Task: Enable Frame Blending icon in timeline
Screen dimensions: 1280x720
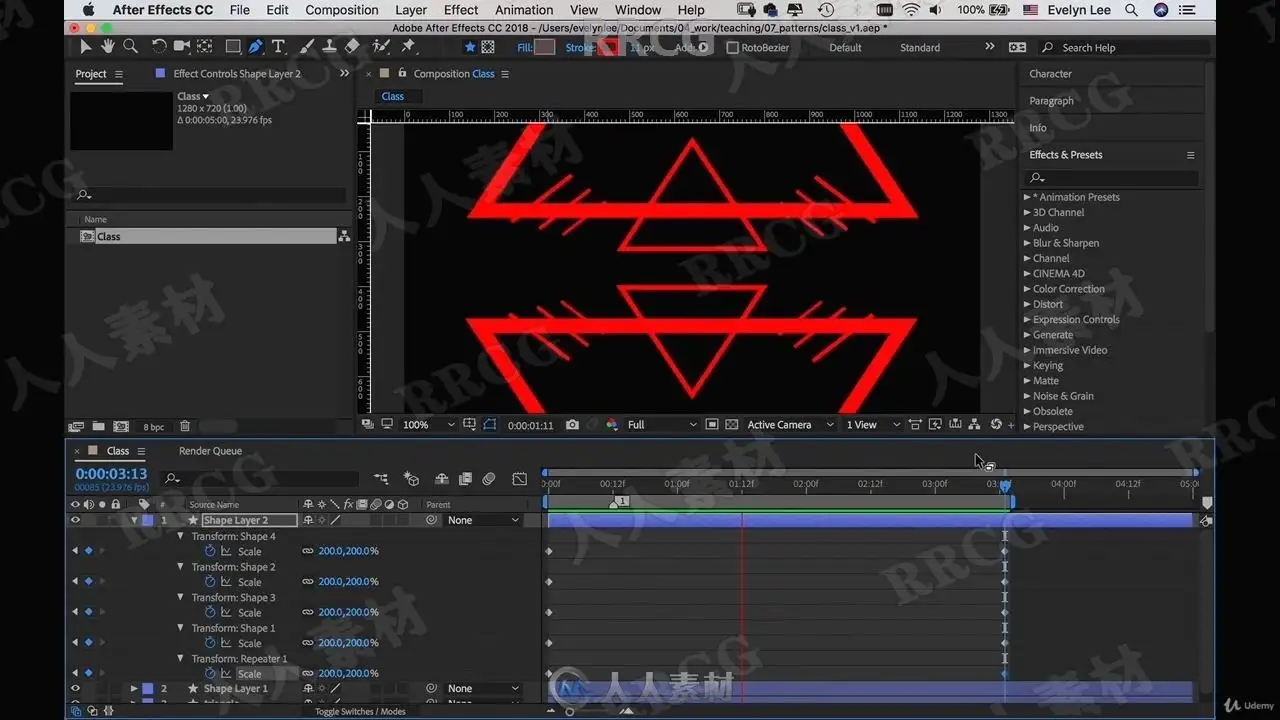Action: click(464, 479)
